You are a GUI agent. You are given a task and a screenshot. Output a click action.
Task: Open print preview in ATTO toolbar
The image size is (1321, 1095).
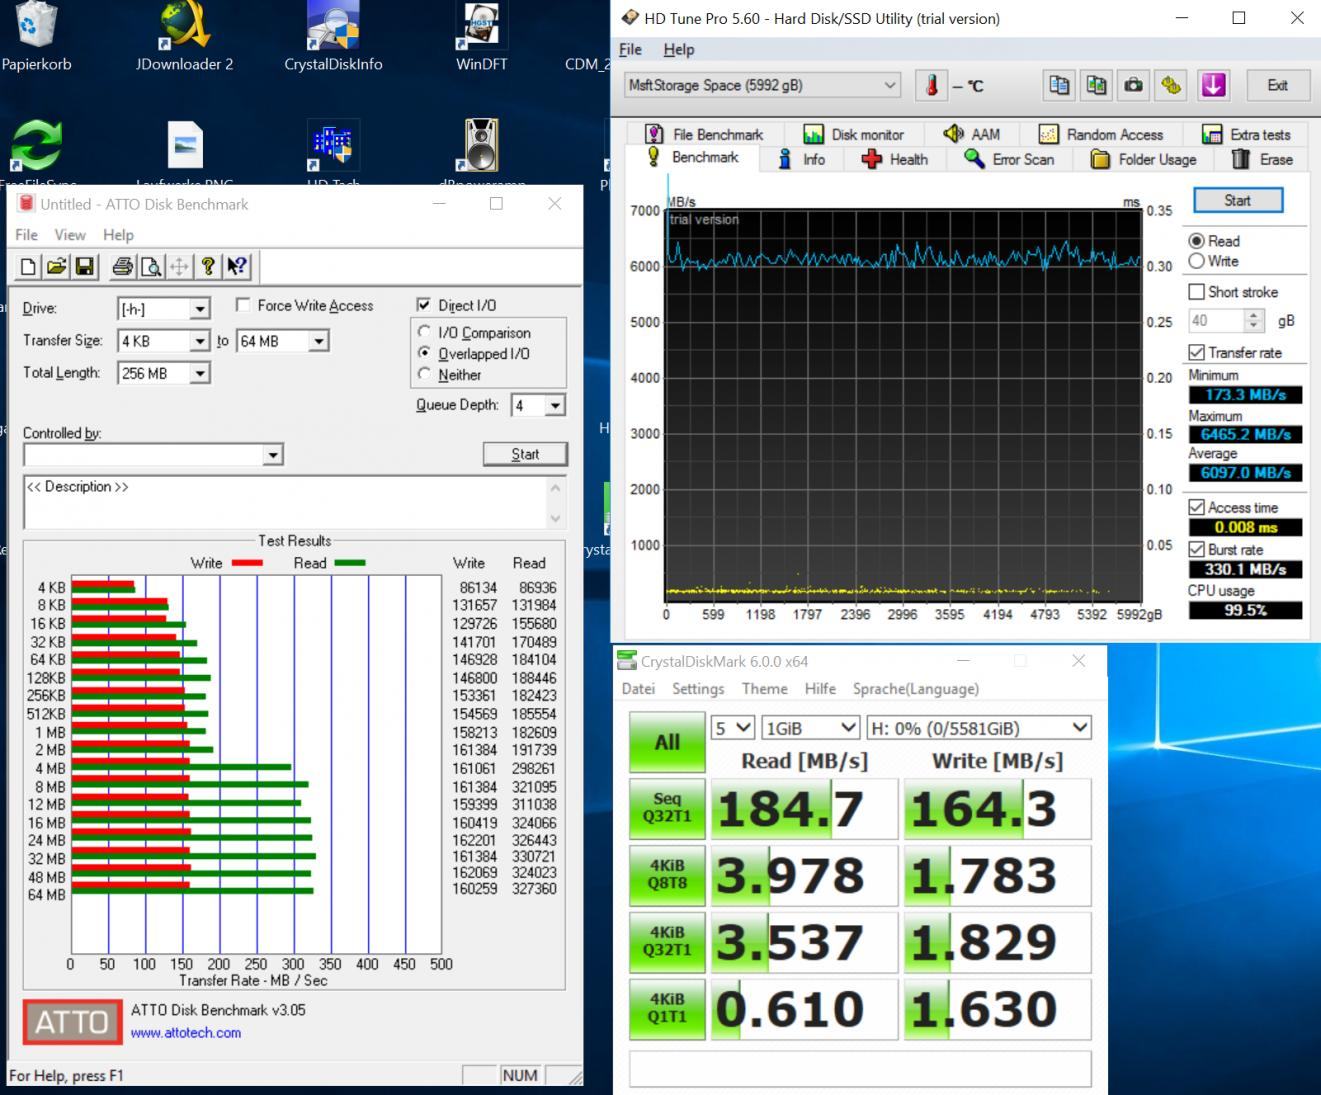150,266
